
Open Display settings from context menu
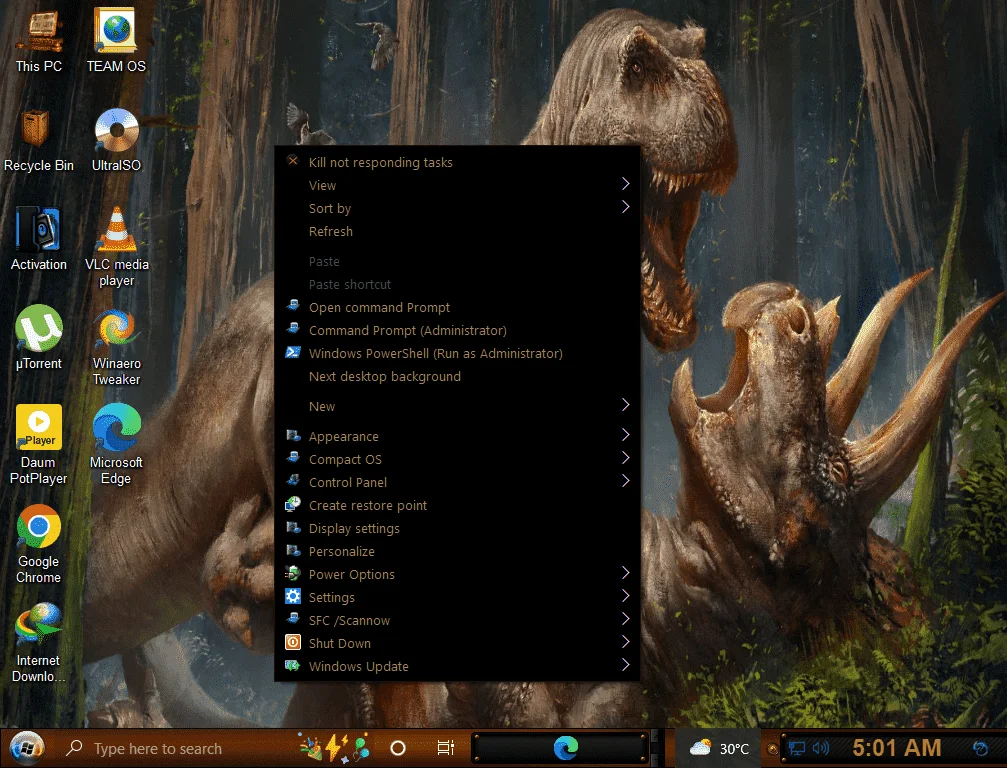pyautogui.click(x=457, y=528)
